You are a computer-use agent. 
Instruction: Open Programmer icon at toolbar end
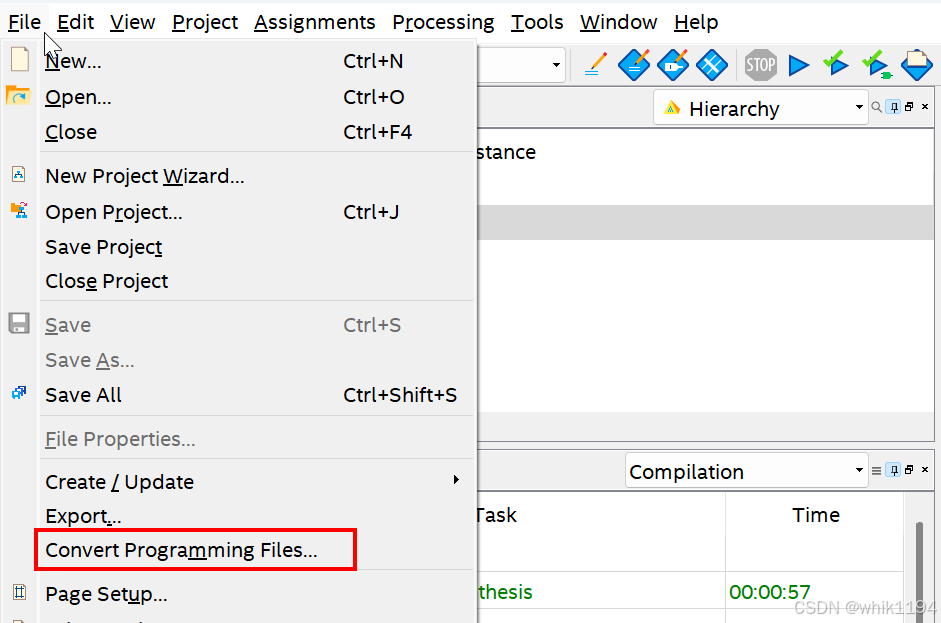[x=916, y=65]
